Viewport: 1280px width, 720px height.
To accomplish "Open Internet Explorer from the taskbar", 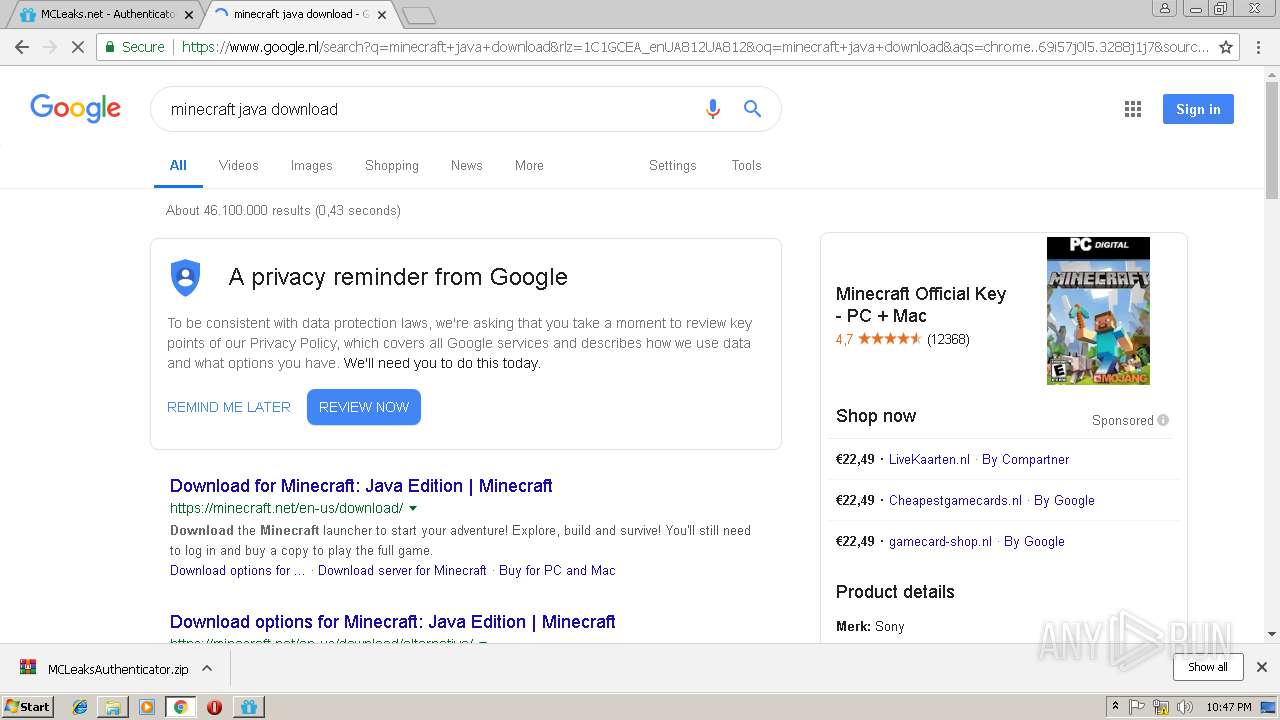I will (80, 707).
